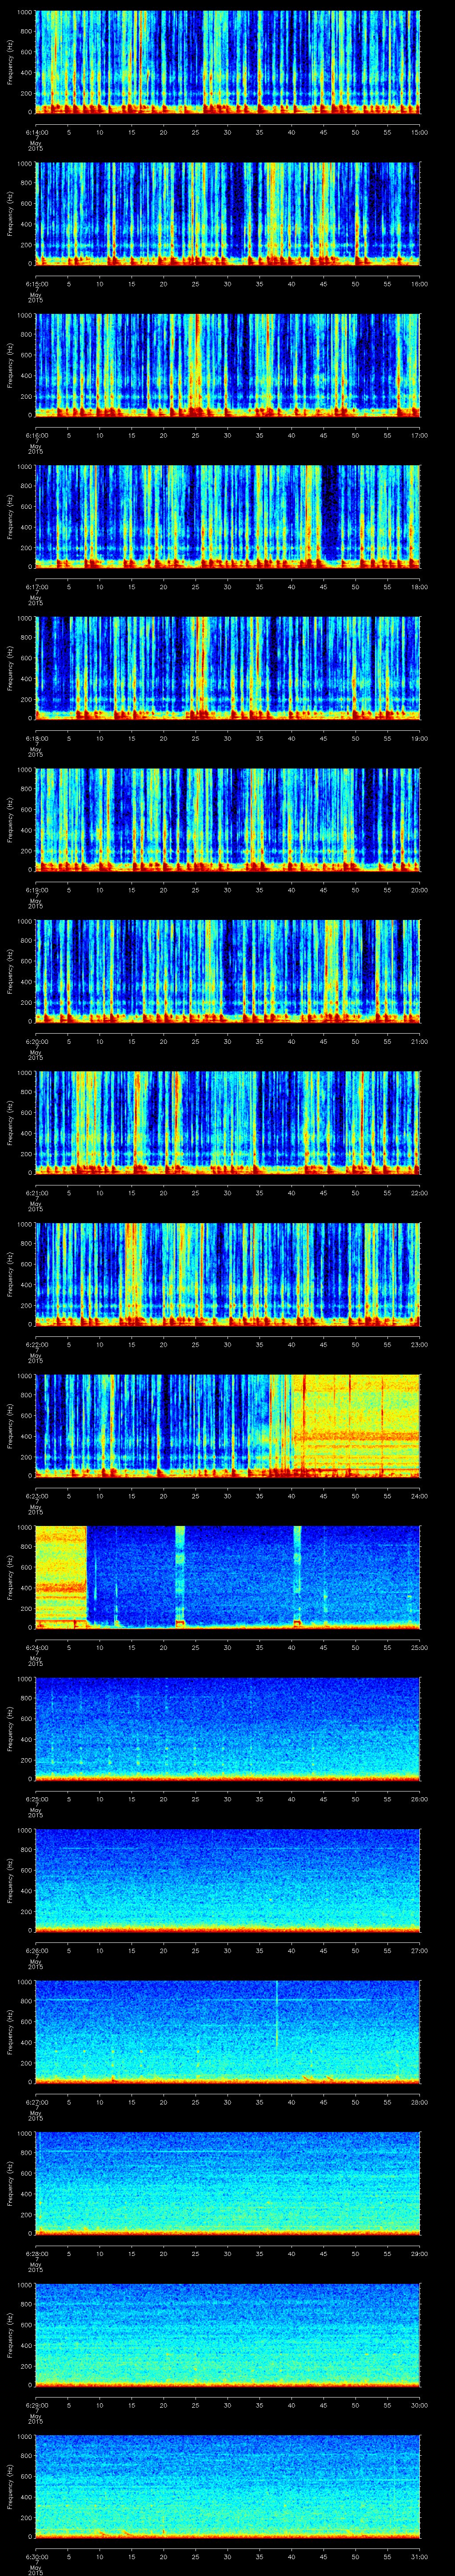Select the 6:30:00 start time label
The height and width of the screenshot is (2576, 455).
click(x=35, y=2555)
